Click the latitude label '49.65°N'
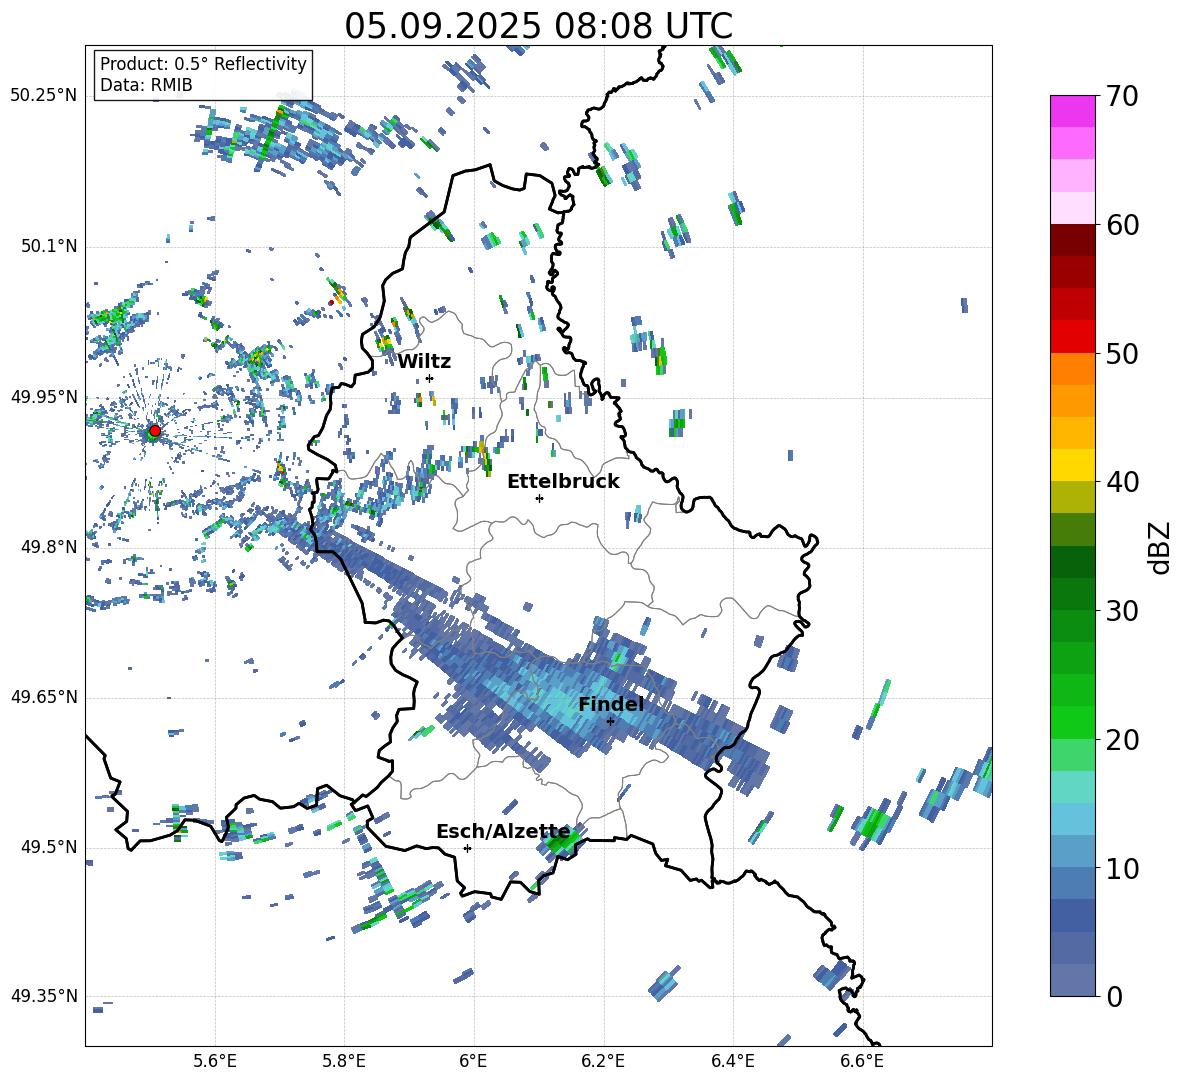 point(44,697)
